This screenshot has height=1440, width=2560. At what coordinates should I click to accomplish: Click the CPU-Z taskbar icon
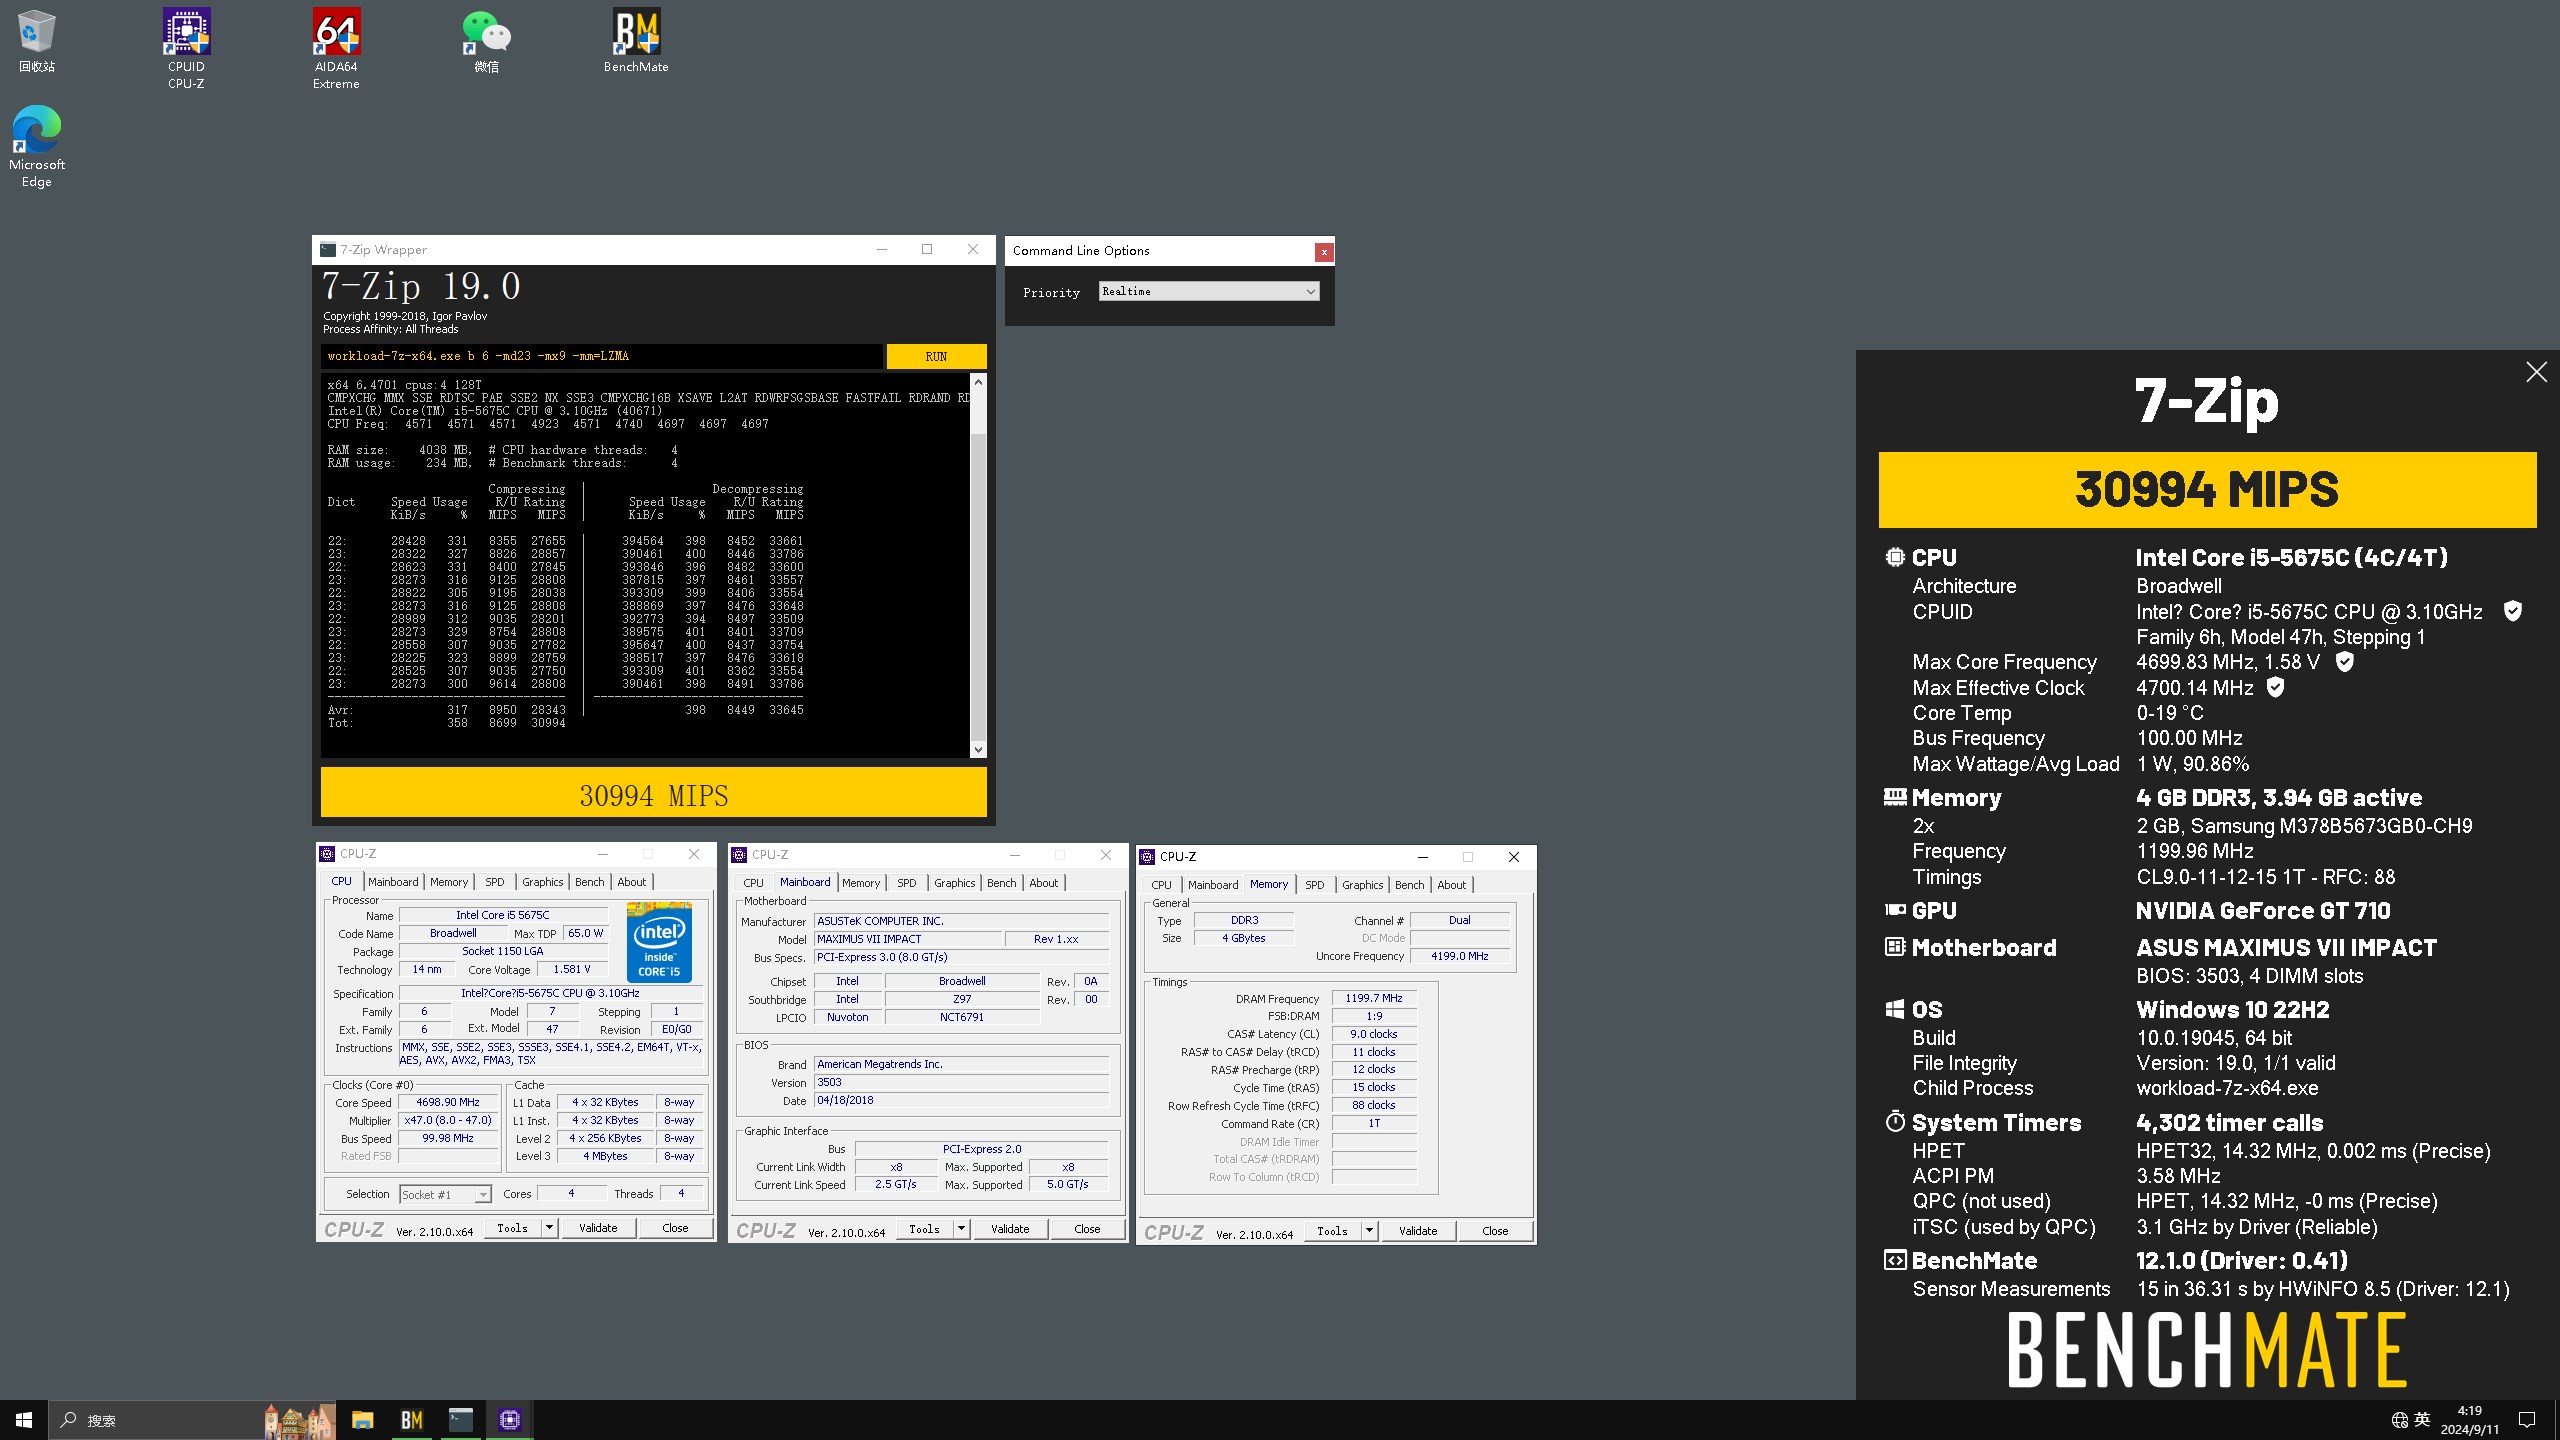click(509, 1420)
